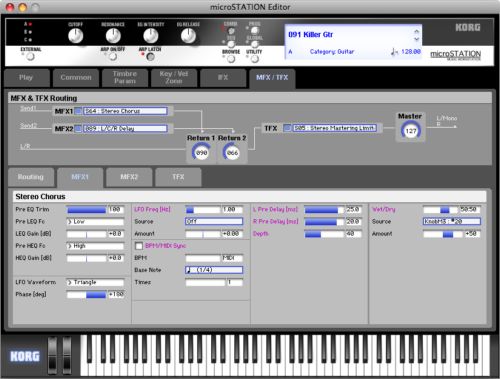Open the Pre HEQ Fc dropdown

click(x=95, y=246)
